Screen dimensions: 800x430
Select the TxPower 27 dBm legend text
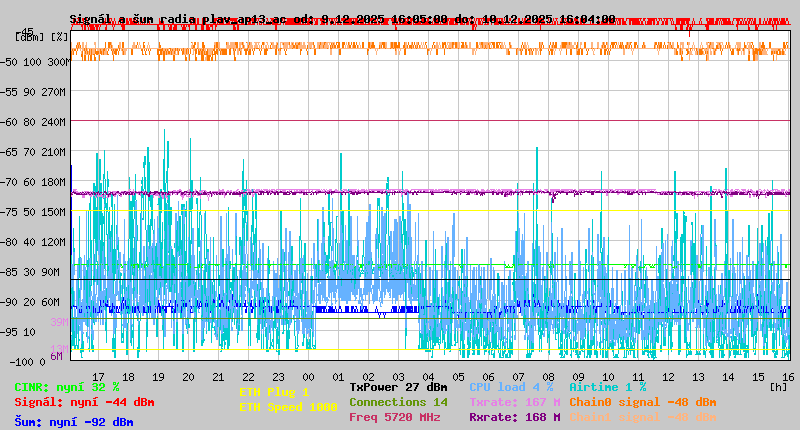tap(398, 387)
